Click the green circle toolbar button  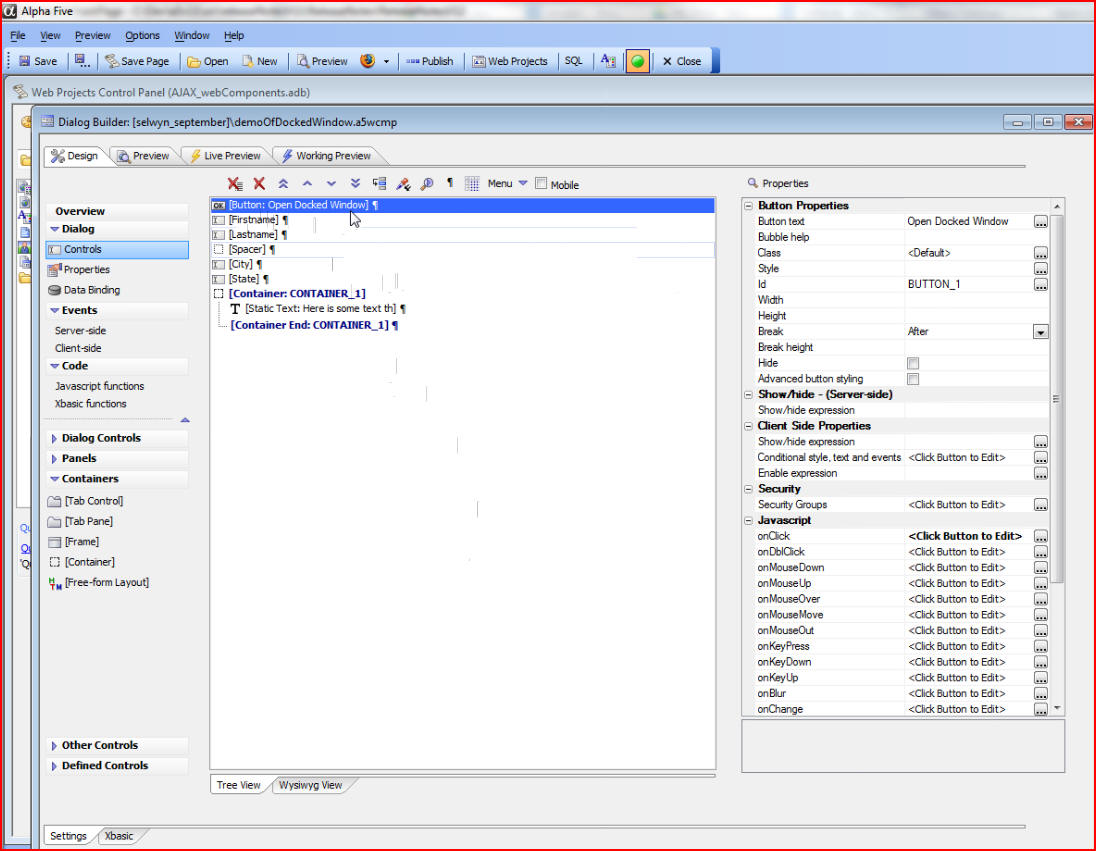click(637, 62)
